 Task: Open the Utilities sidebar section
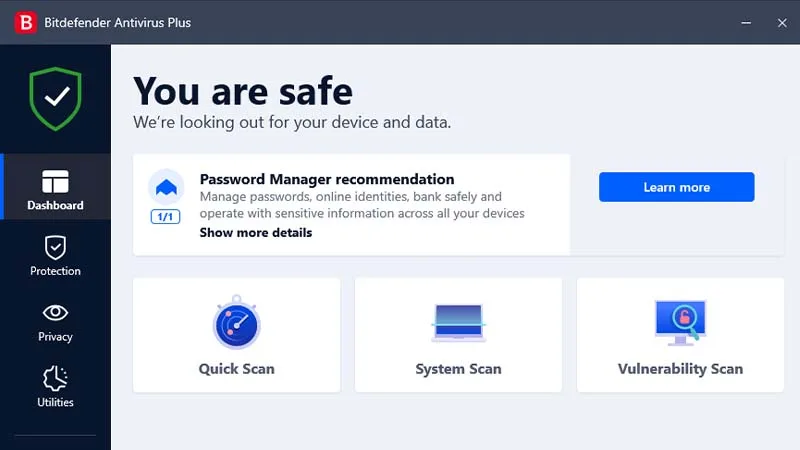[55, 386]
